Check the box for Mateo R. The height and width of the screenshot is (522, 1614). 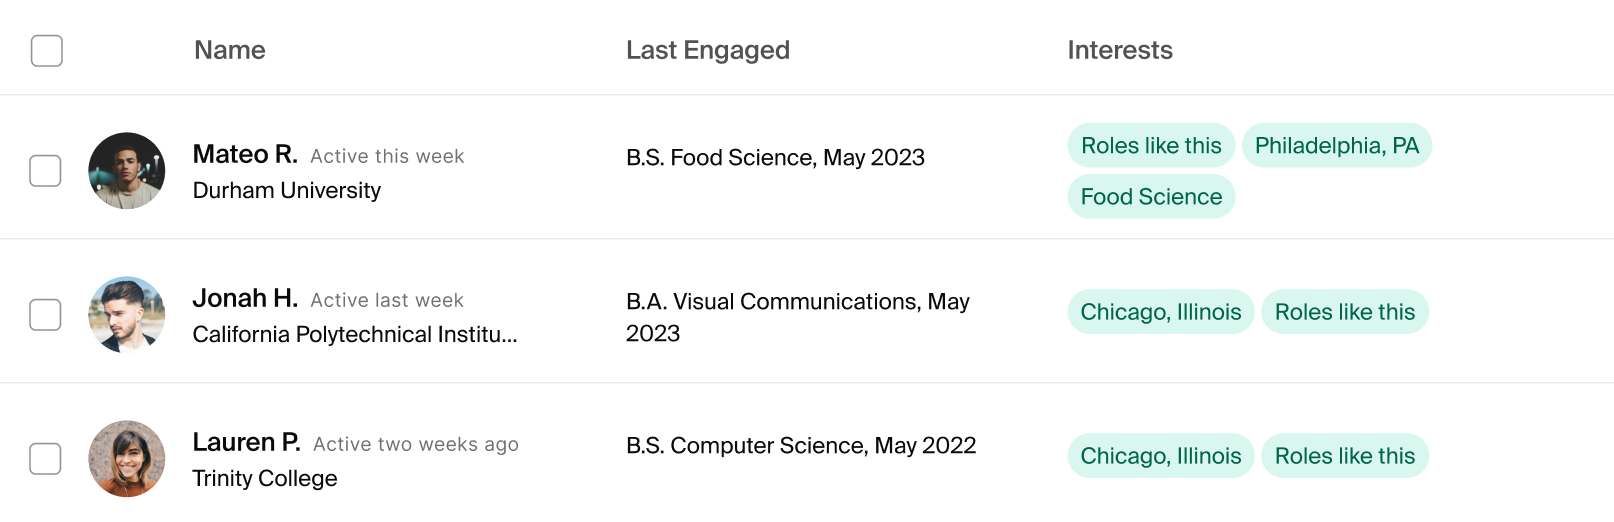coord(45,171)
